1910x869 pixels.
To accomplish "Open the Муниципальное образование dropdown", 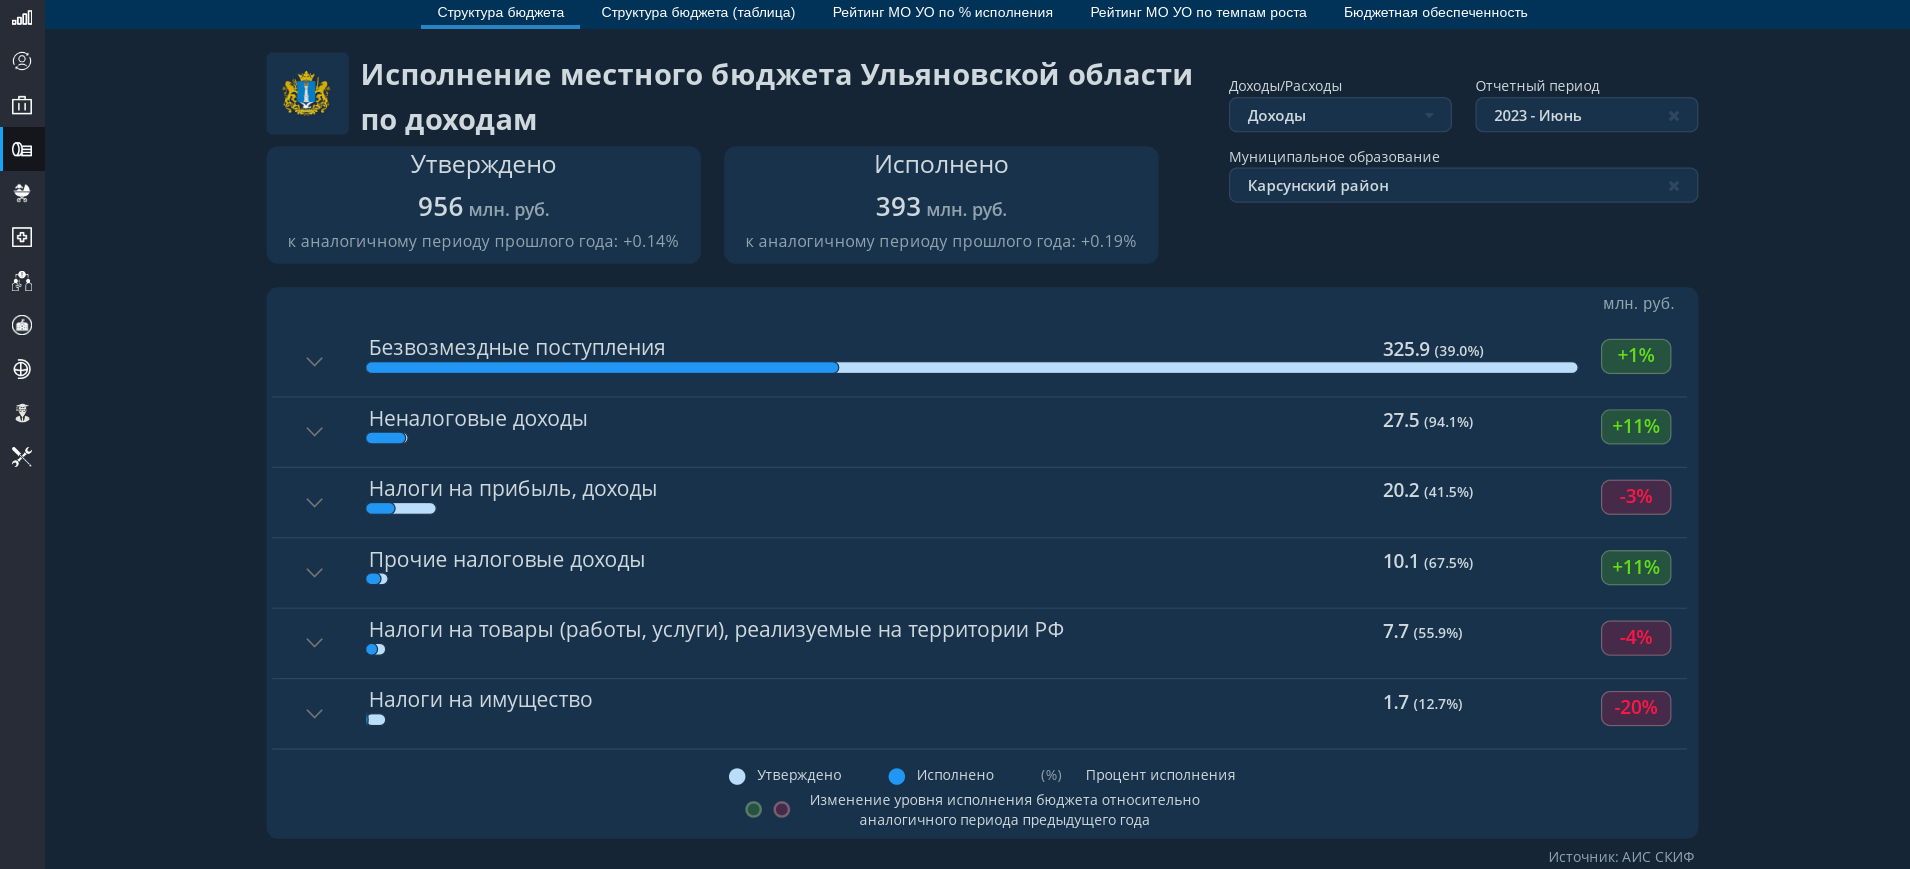I will click(x=1463, y=185).
